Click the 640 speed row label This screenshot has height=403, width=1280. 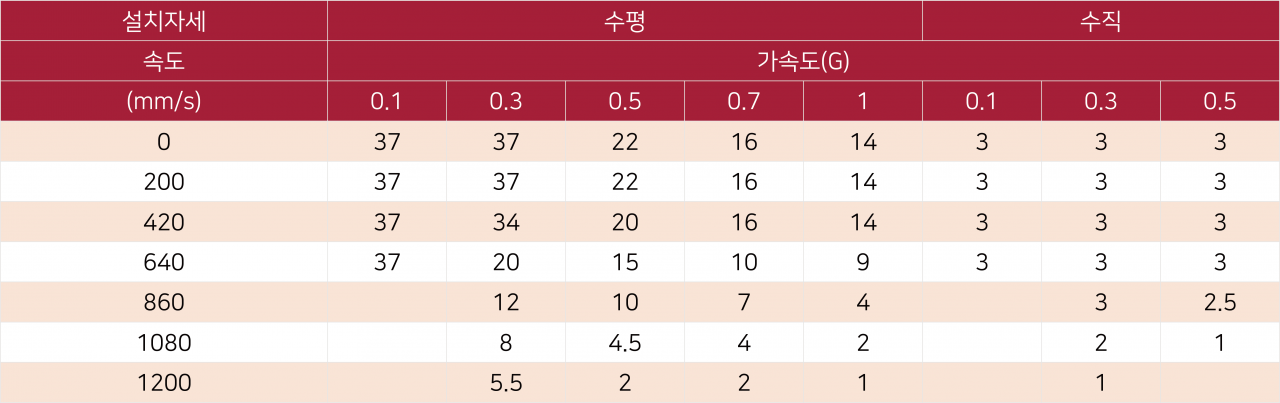pyautogui.click(x=163, y=262)
